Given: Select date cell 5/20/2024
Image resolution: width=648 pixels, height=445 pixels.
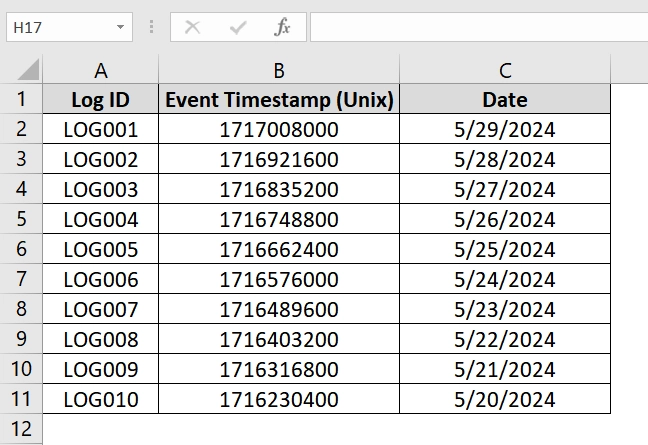Looking at the screenshot, I should coord(505,399).
